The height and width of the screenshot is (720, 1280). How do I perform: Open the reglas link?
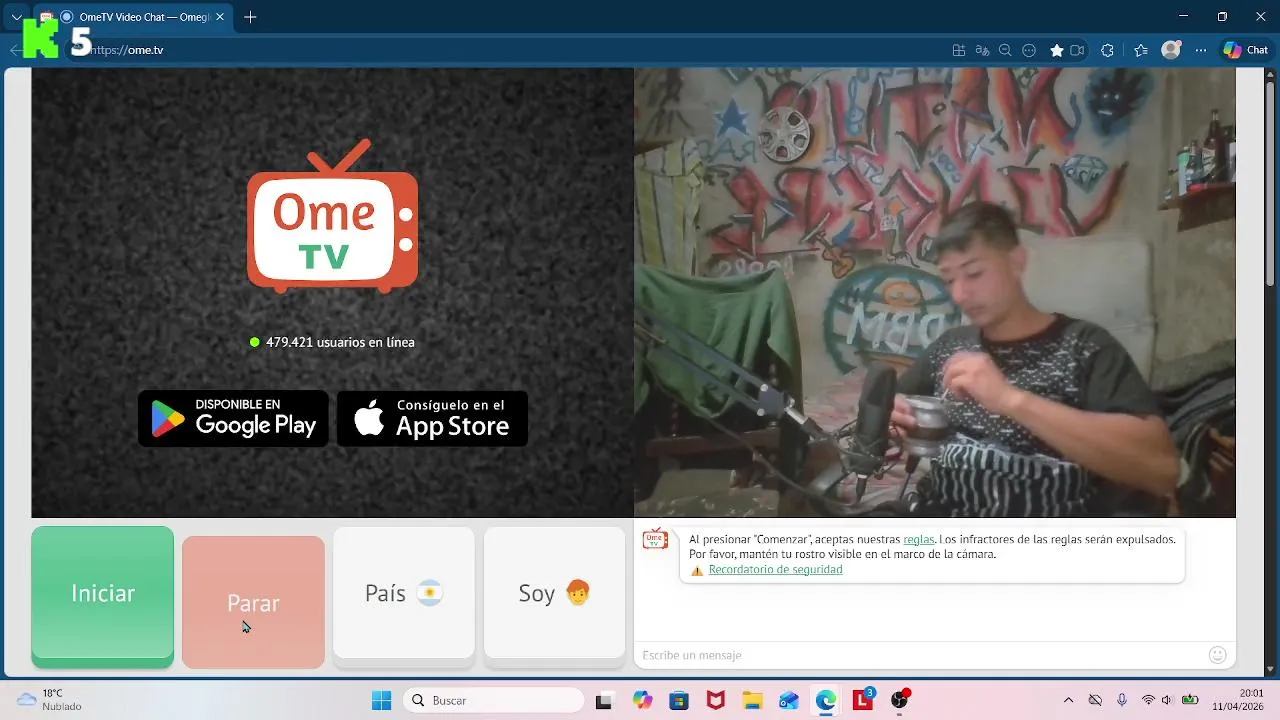(918, 539)
